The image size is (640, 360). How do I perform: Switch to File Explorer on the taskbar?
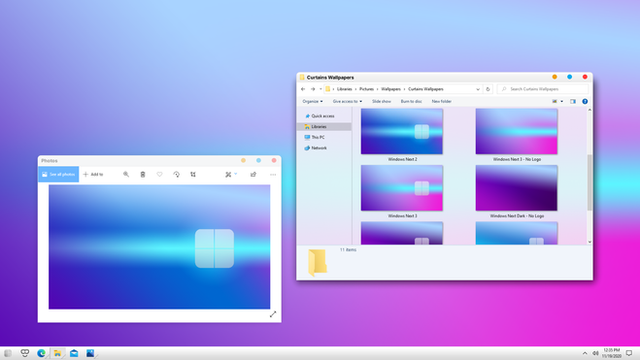point(58,353)
